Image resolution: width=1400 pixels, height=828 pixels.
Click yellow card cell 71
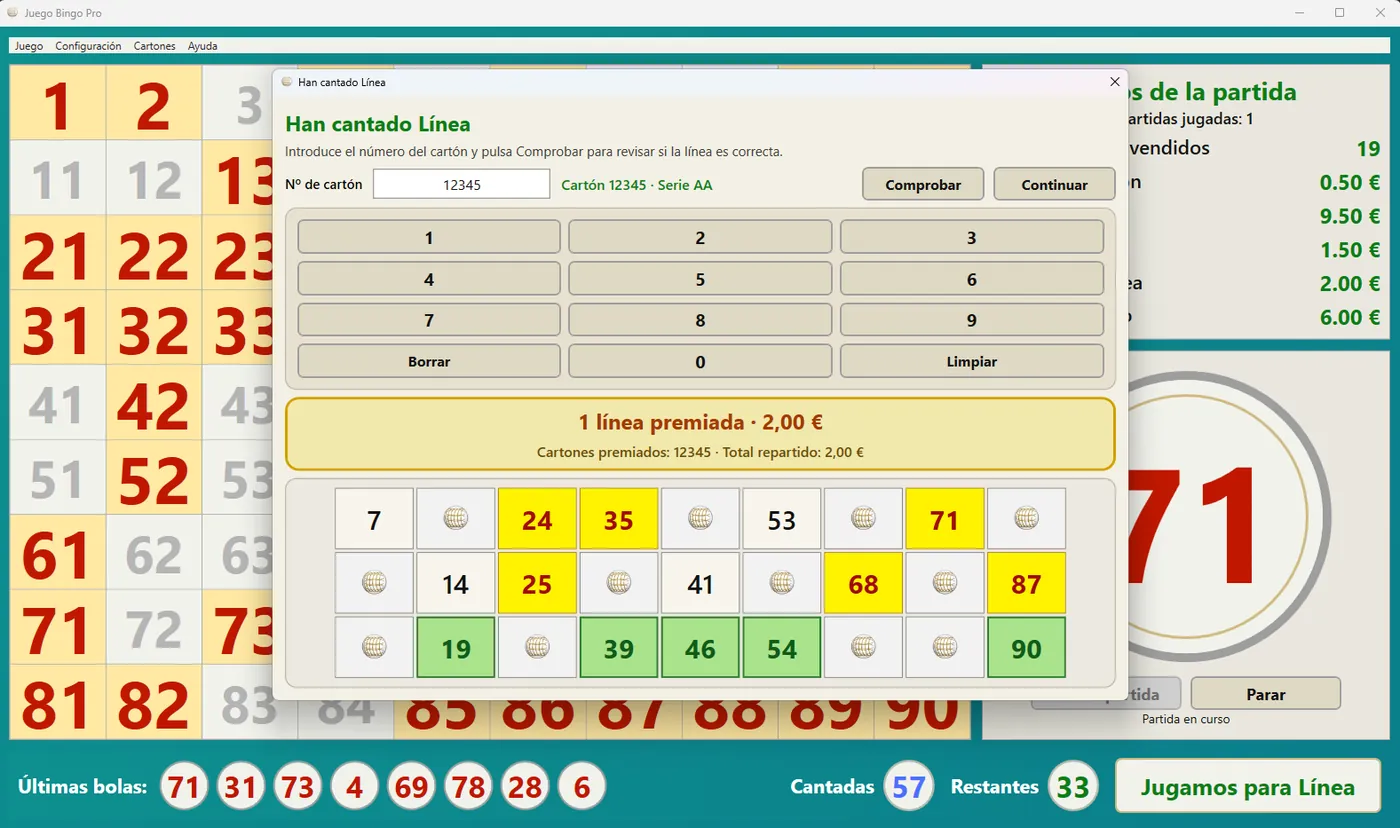click(945, 519)
